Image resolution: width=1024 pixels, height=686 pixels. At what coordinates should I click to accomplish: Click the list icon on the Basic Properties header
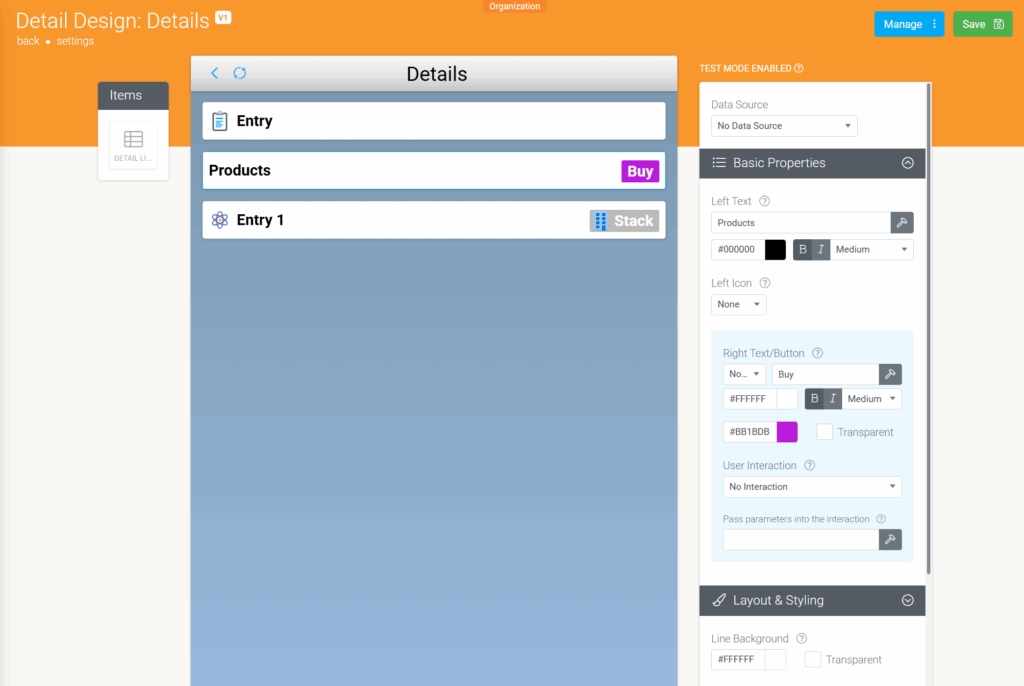pyautogui.click(x=719, y=163)
